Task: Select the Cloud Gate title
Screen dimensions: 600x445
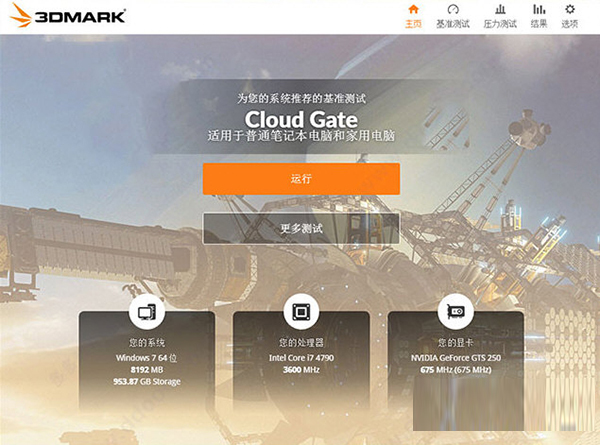Action: [301, 119]
